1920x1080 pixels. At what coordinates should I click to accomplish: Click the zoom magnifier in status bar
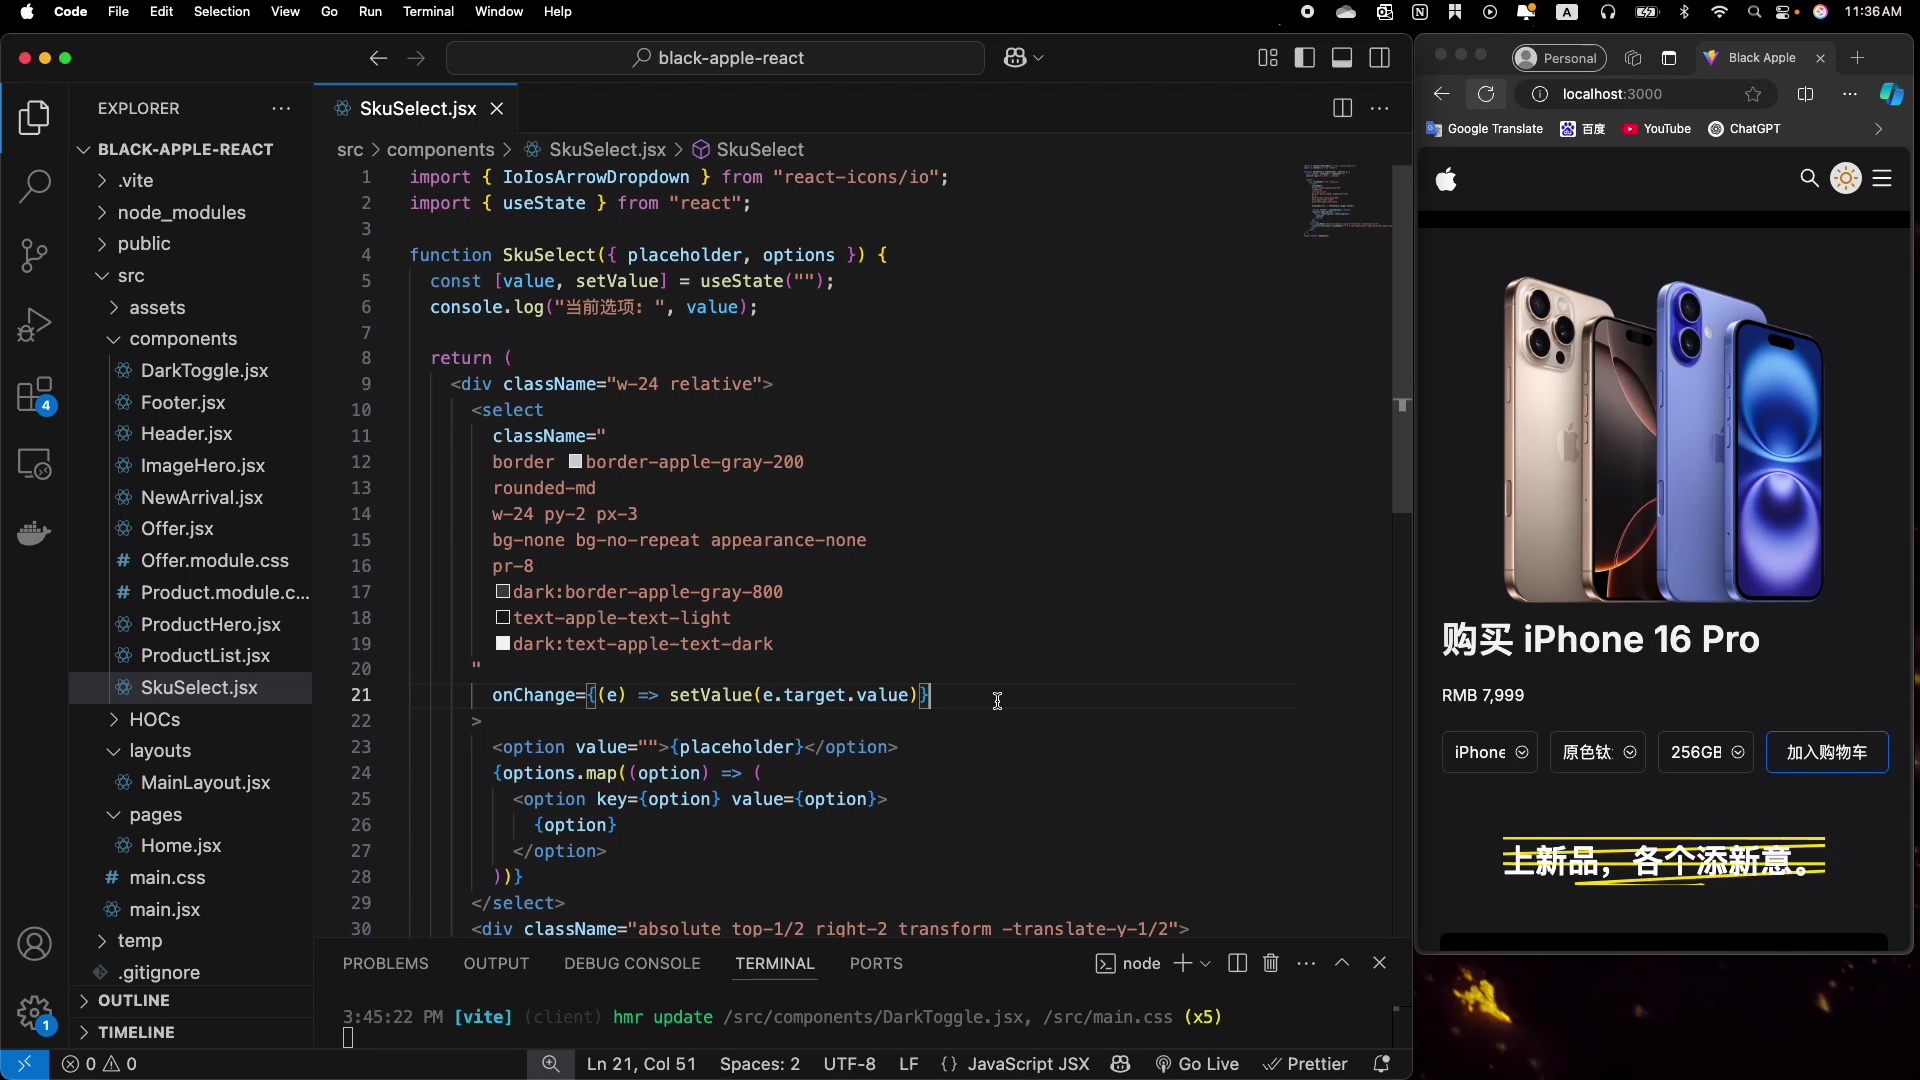click(x=550, y=1064)
